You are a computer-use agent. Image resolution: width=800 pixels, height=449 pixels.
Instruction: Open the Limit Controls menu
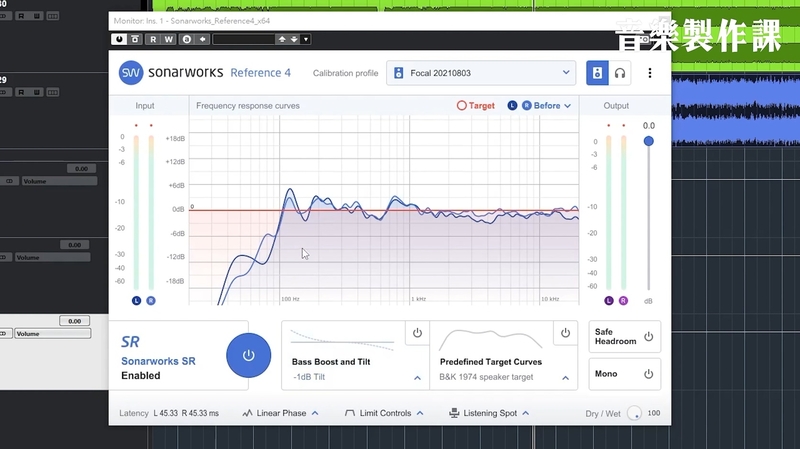click(x=384, y=413)
